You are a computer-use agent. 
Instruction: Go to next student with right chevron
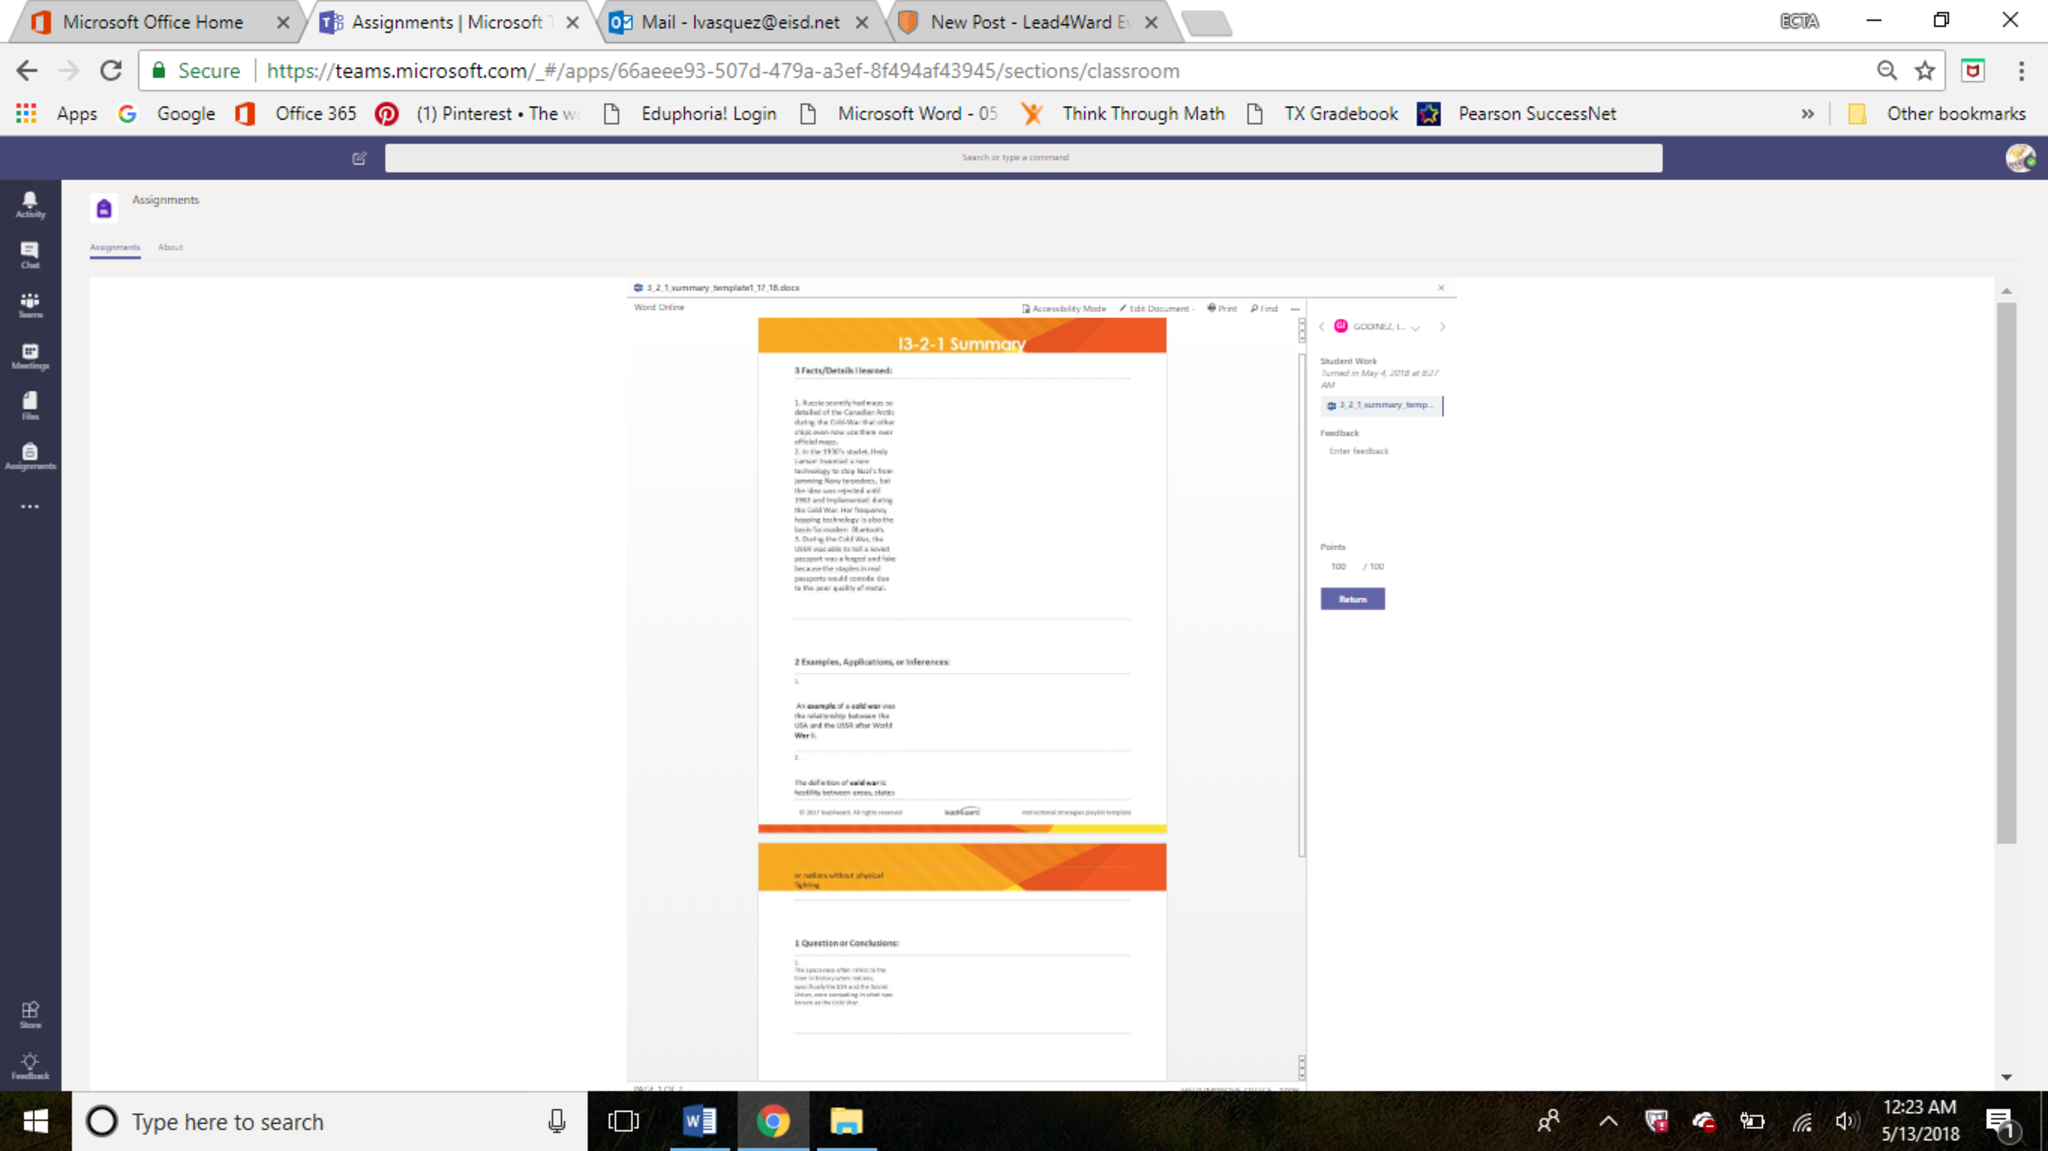click(x=1442, y=327)
